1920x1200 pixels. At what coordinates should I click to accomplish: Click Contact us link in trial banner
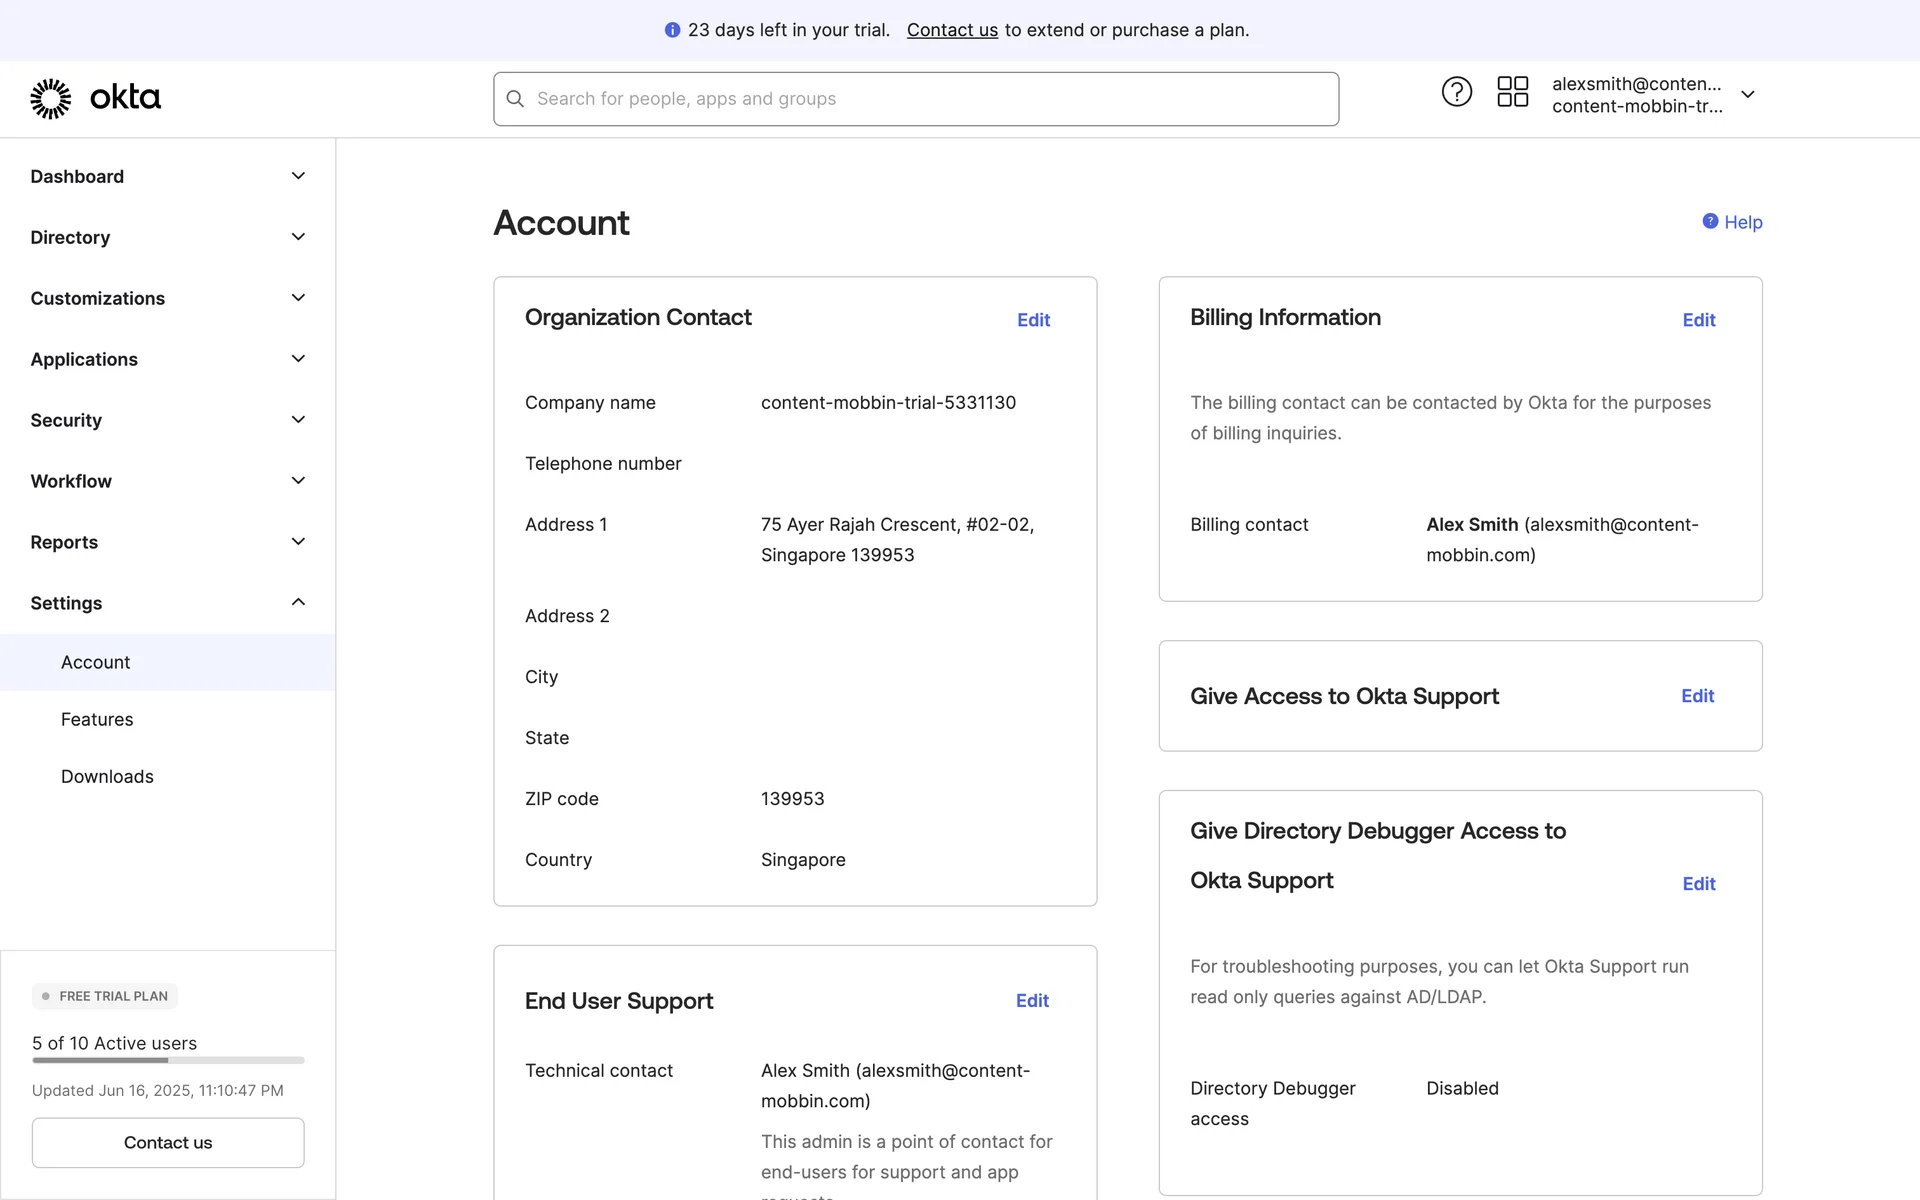(x=952, y=30)
